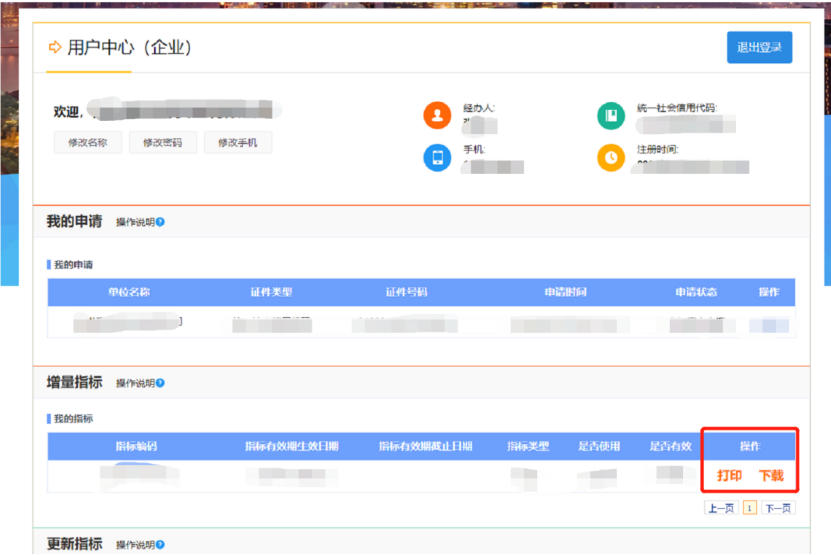831x555 pixels.
Task: Select page number 1 in pagination
Action: point(750,508)
